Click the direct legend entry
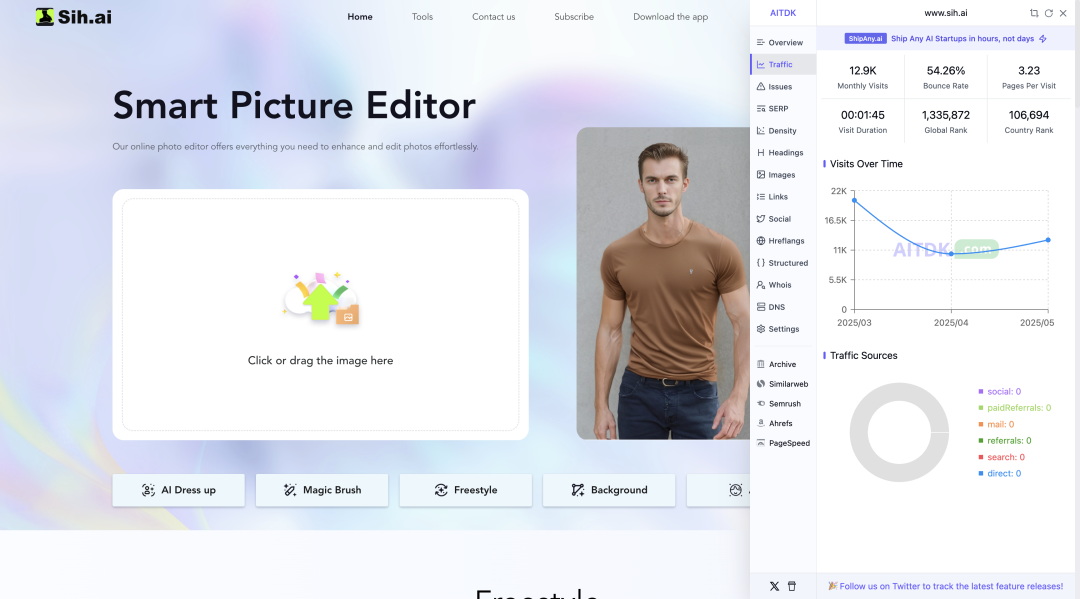The height and width of the screenshot is (599, 1080). click(x=999, y=474)
